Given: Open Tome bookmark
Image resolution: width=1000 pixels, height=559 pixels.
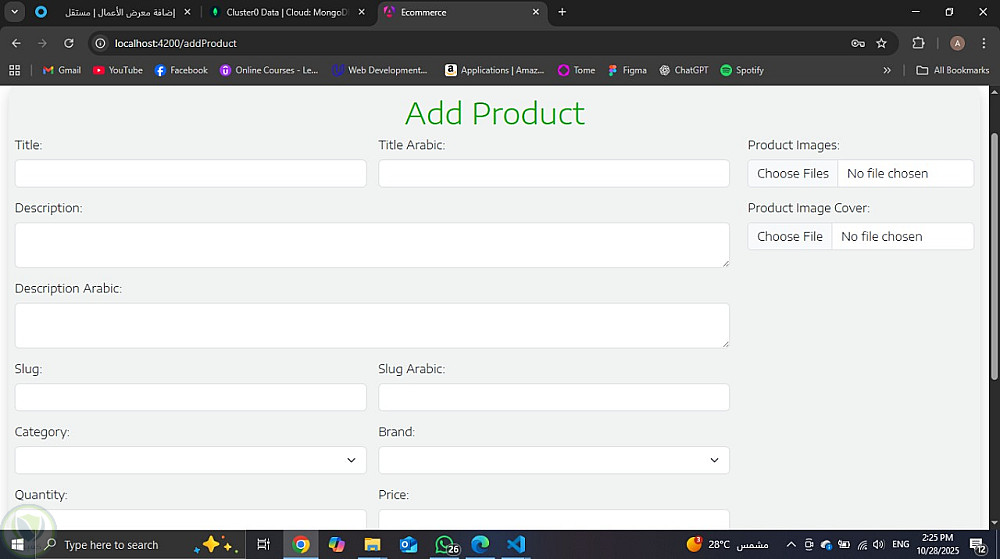Looking at the screenshot, I should coord(577,70).
